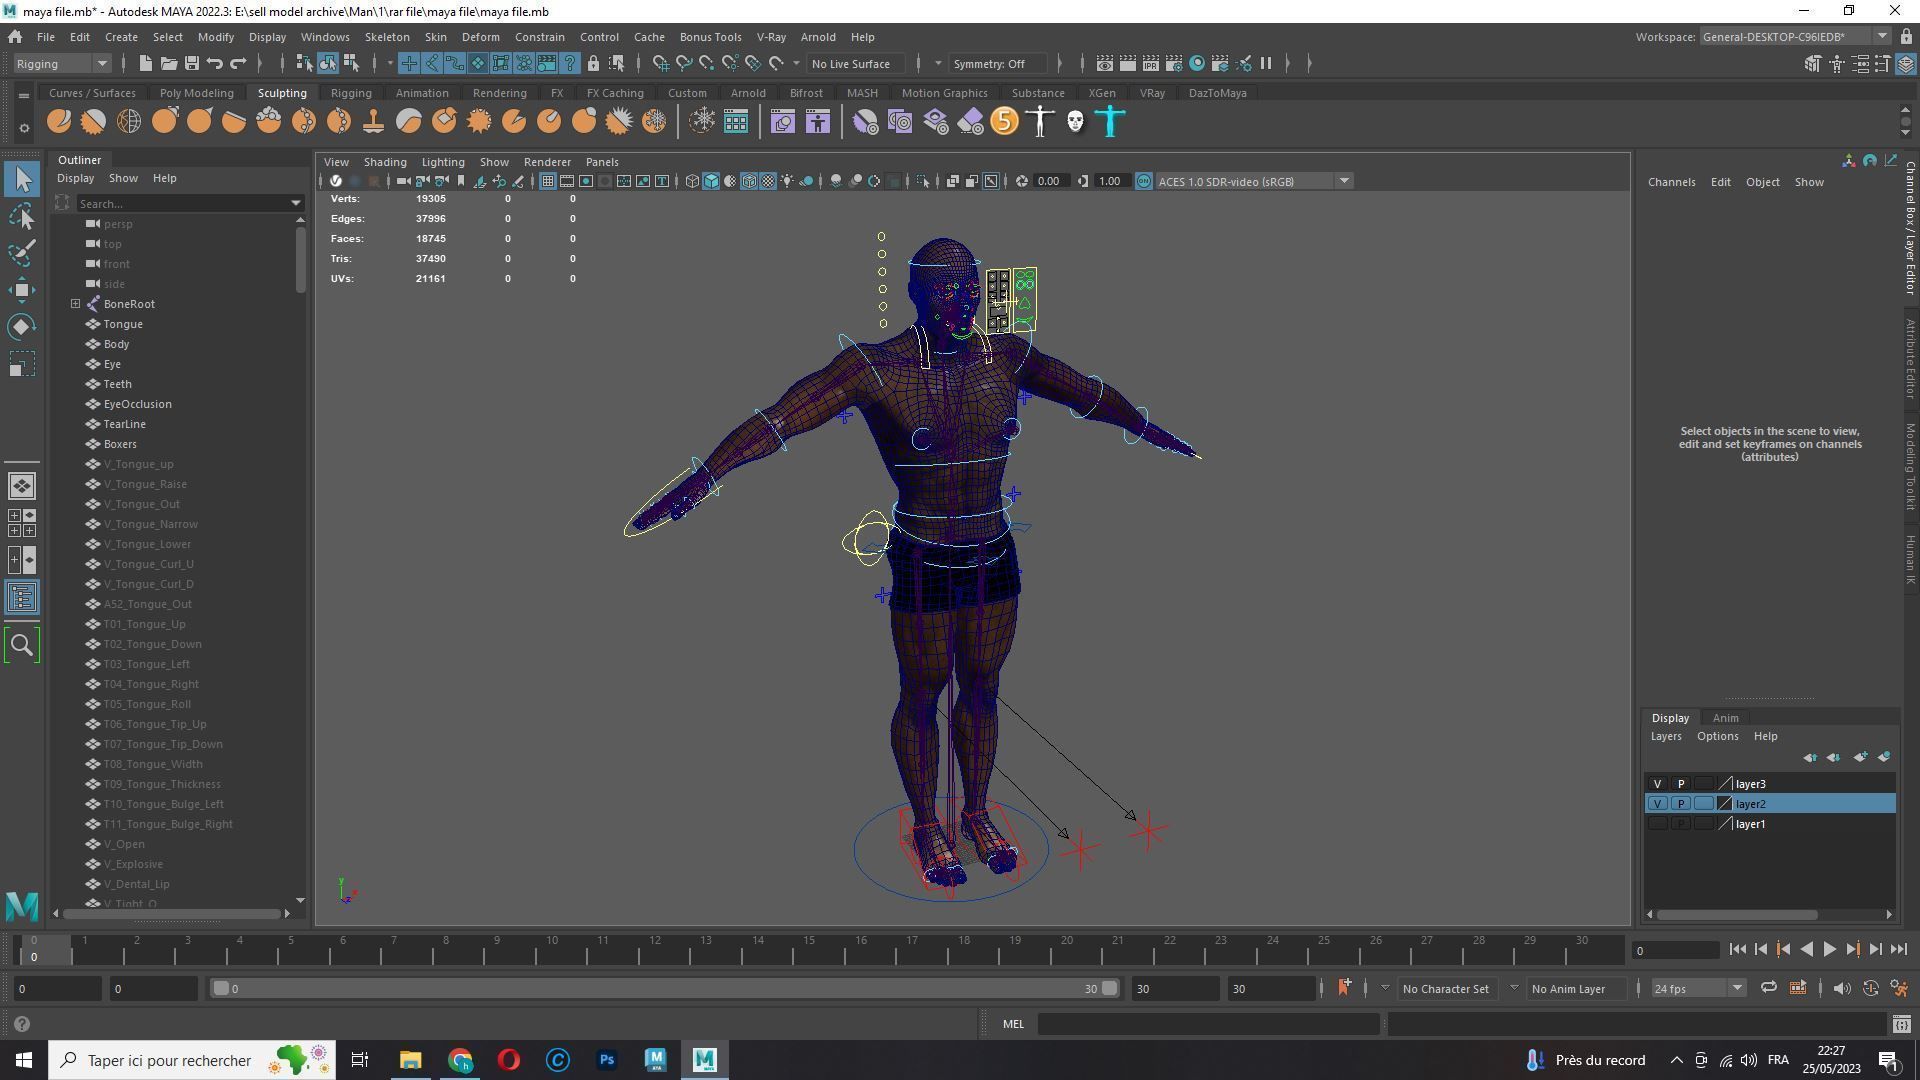Open the viewport Shading menu

[x=385, y=162]
